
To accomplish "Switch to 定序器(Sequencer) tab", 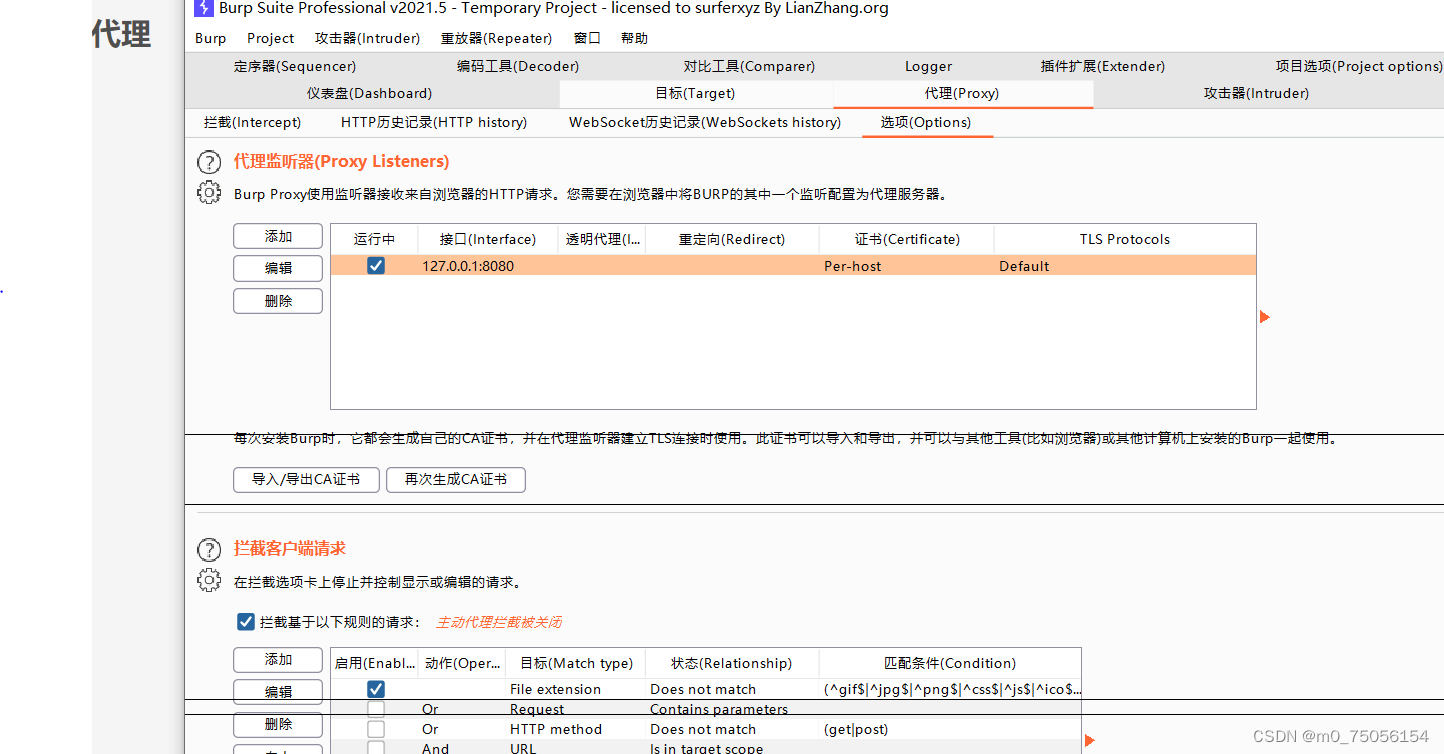I will tap(295, 66).
